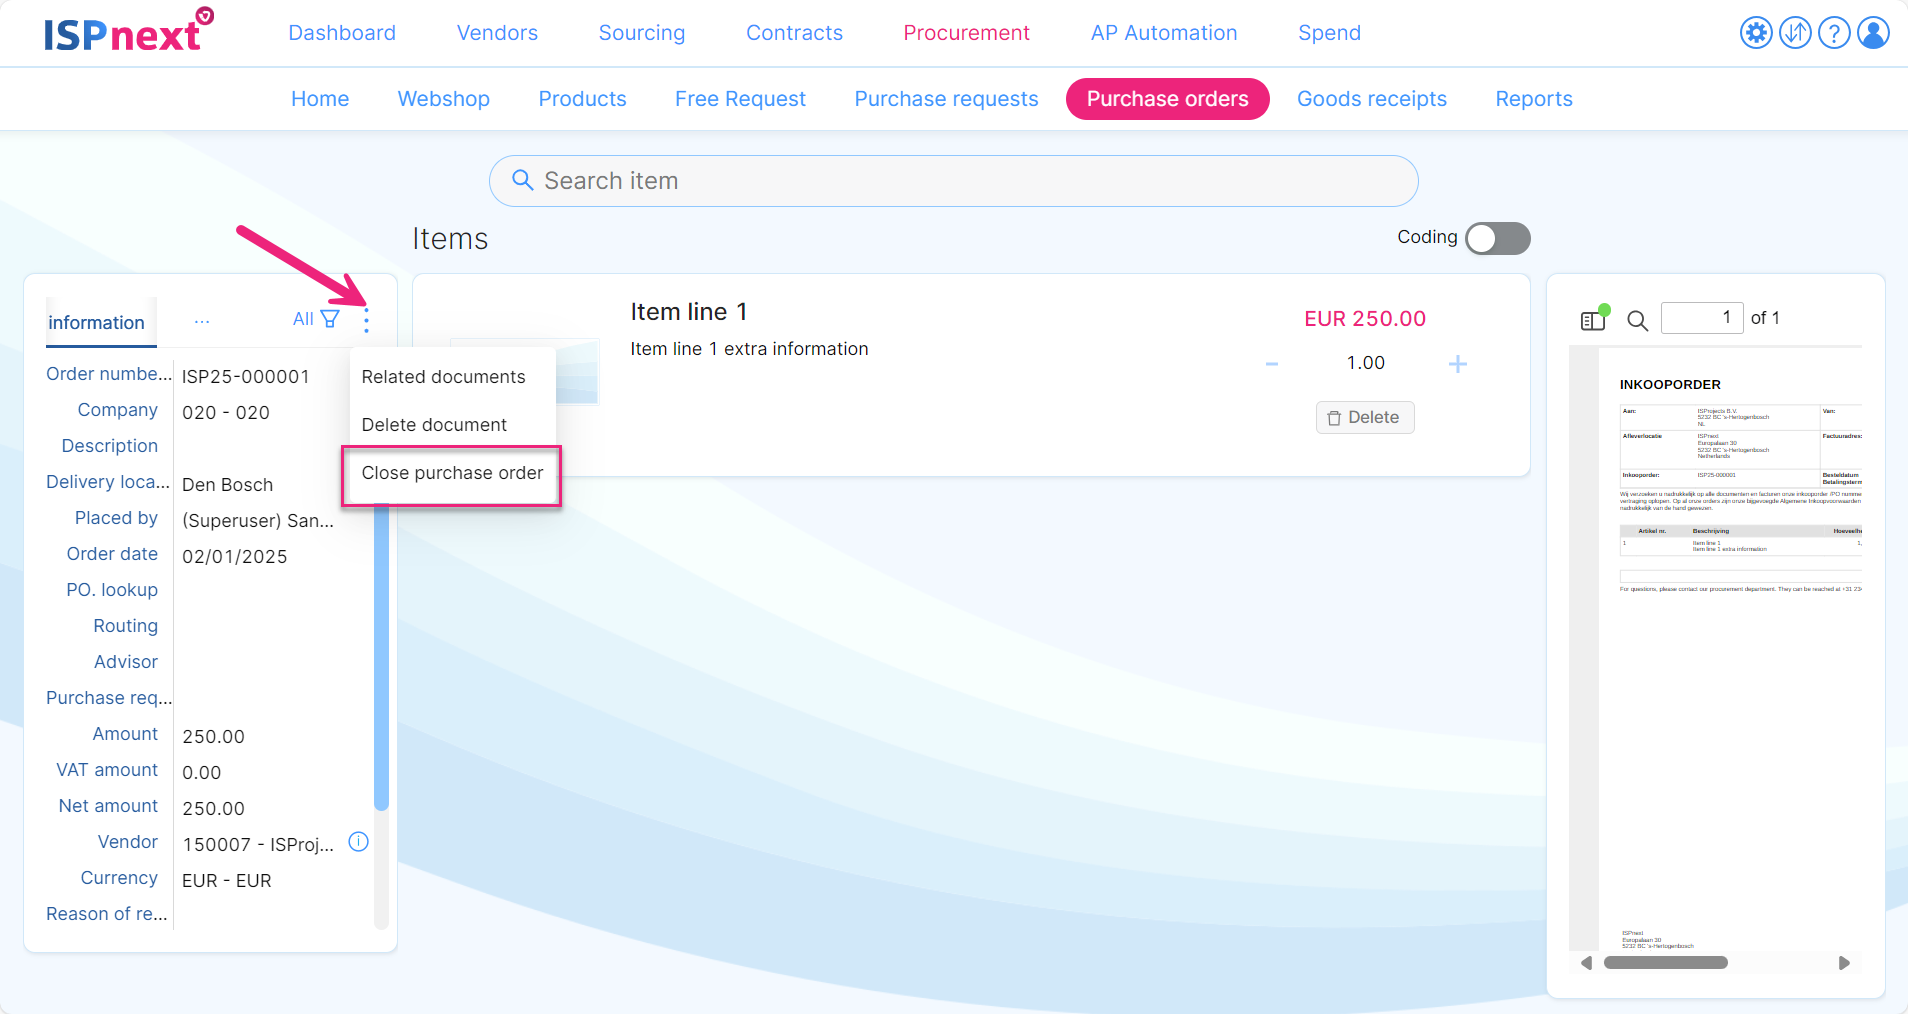The height and width of the screenshot is (1014, 1908).
Task: Click the order number ISP25-000001
Action: point(246,377)
